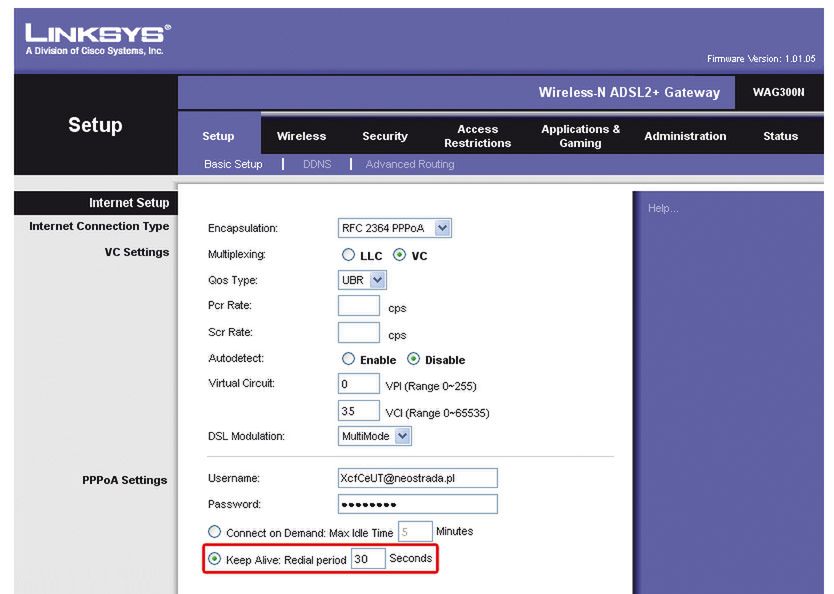Click the Scr Rate input field

pyautogui.click(x=359, y=332)
